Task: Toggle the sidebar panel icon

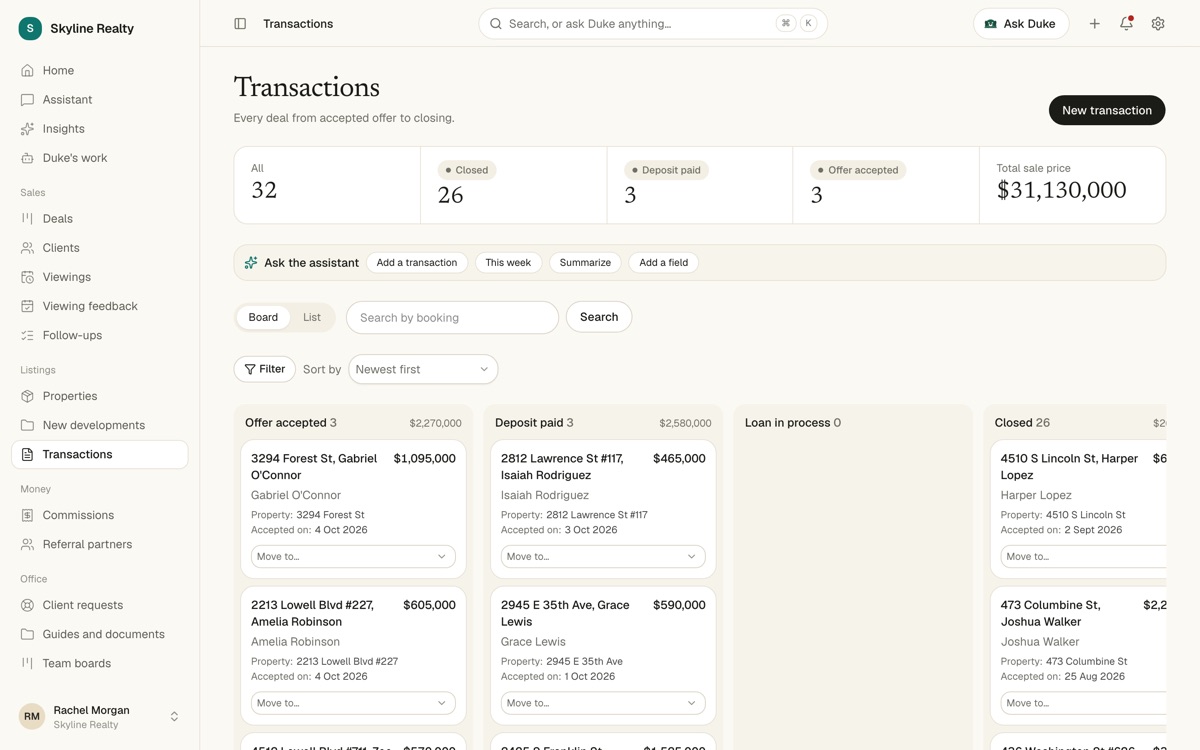Action: (240, 24)
